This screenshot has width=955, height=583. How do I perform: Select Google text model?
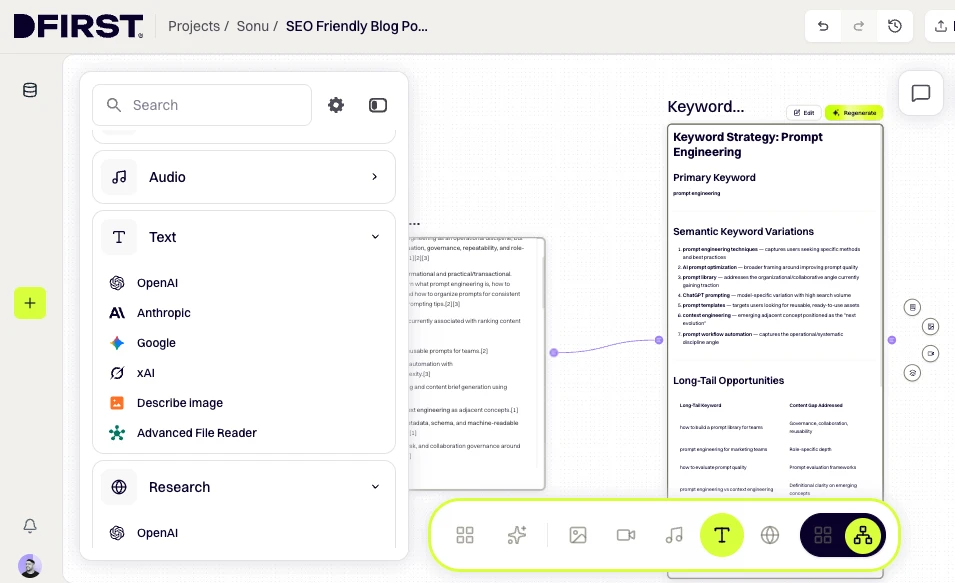(x=156, y=342)
